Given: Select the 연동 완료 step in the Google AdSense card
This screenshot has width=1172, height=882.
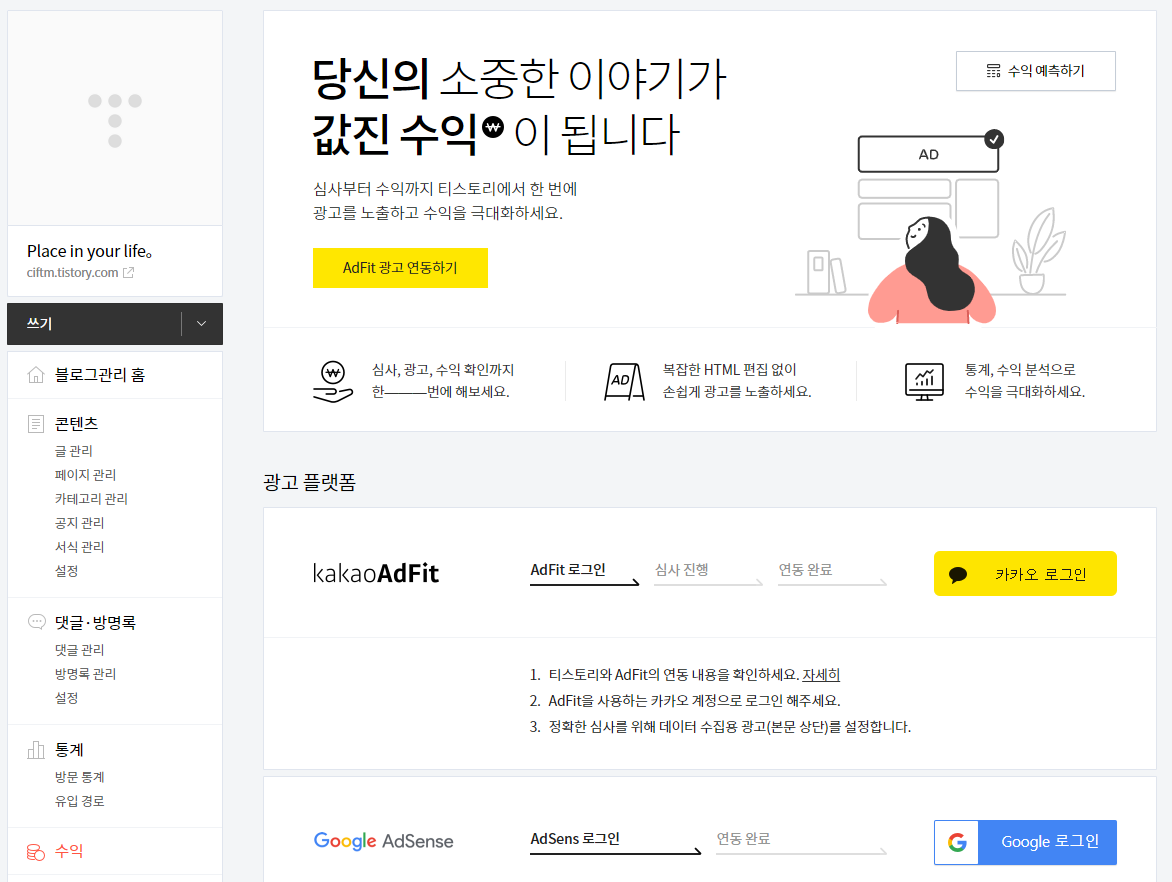Looking at the screenshot, I should pos(801,842).
